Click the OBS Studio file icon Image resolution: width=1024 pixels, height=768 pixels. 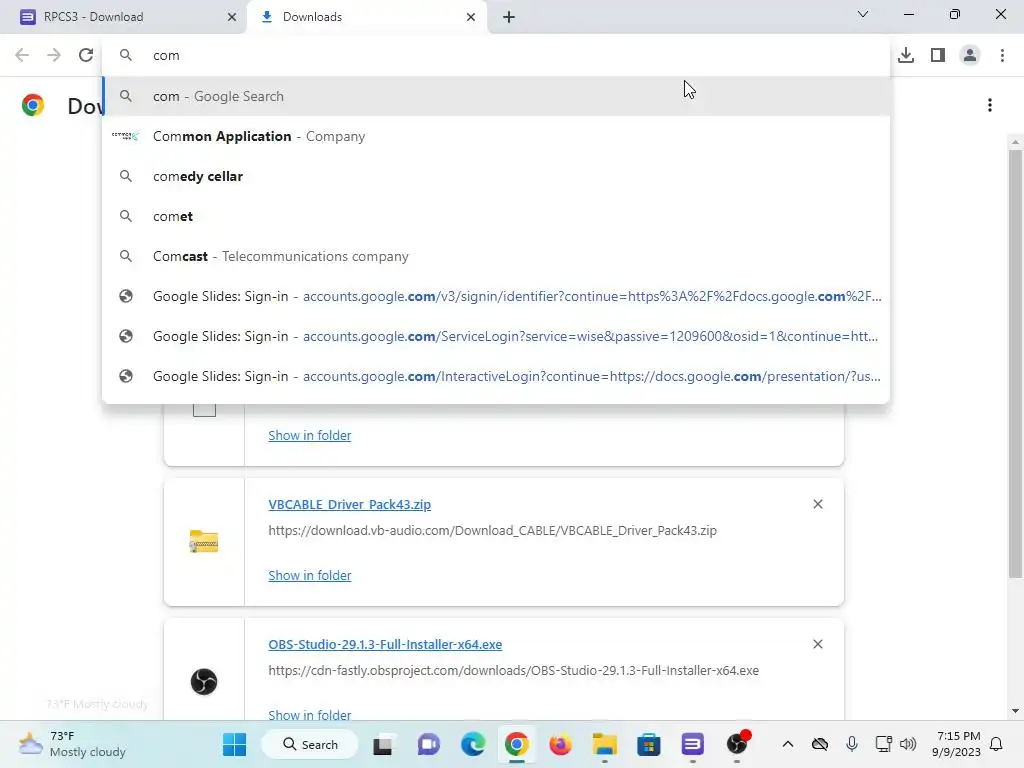point(204,682)
